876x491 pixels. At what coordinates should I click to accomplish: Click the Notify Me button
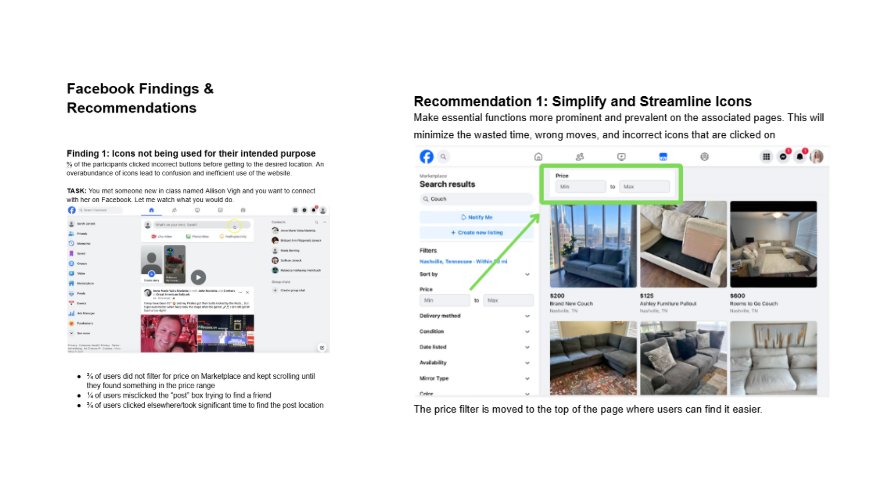[x=477, y=217]
